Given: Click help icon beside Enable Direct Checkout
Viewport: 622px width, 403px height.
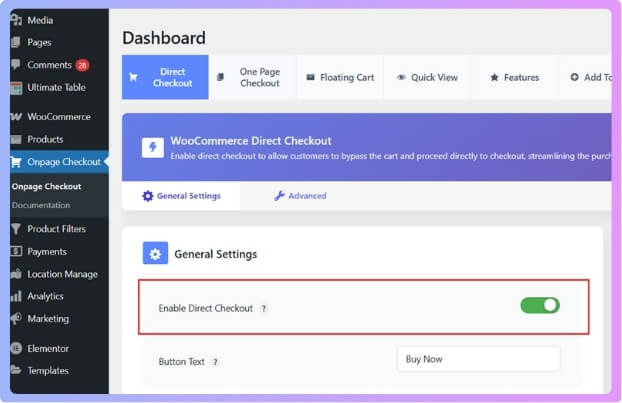Looking at the screenshot, I should coord(264,308).
